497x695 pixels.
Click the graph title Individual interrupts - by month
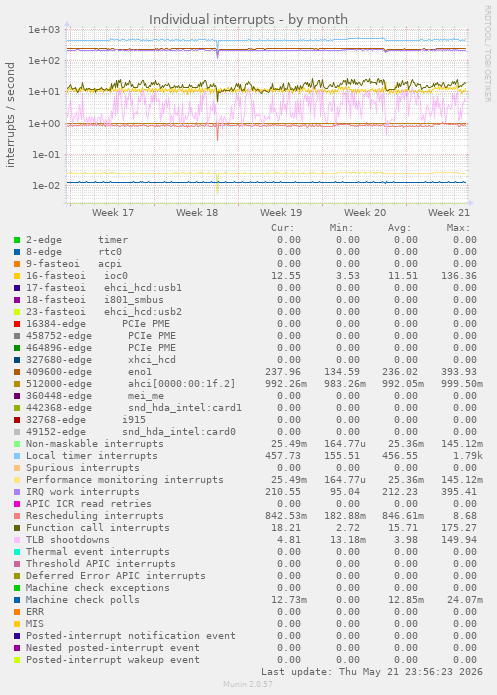click(248, 20)
